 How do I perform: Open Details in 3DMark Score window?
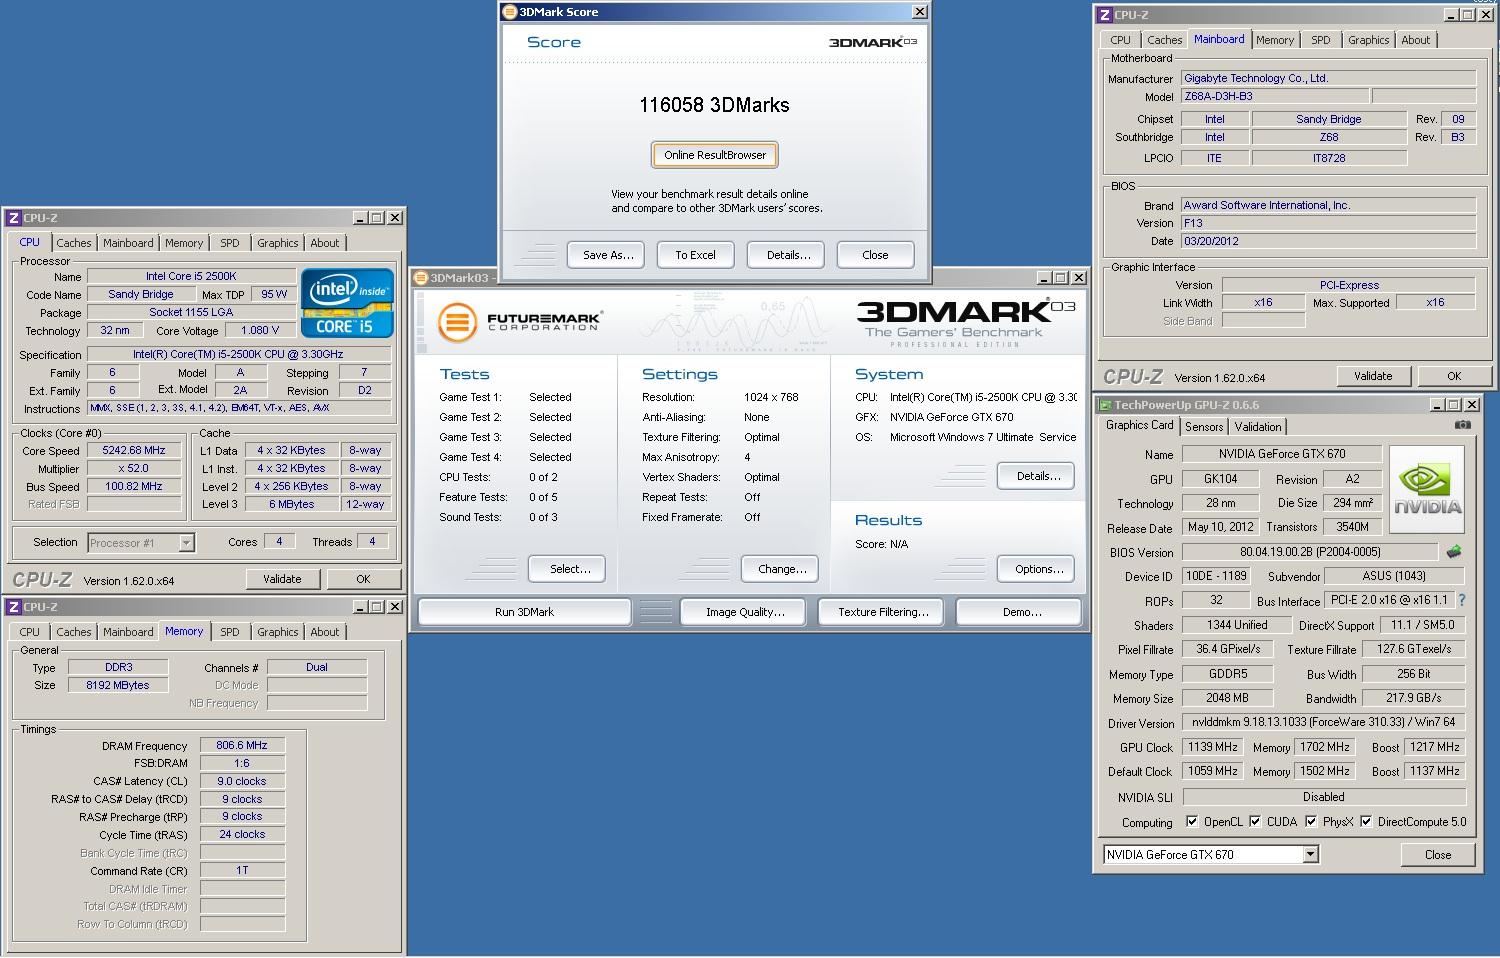pos(788,255)
